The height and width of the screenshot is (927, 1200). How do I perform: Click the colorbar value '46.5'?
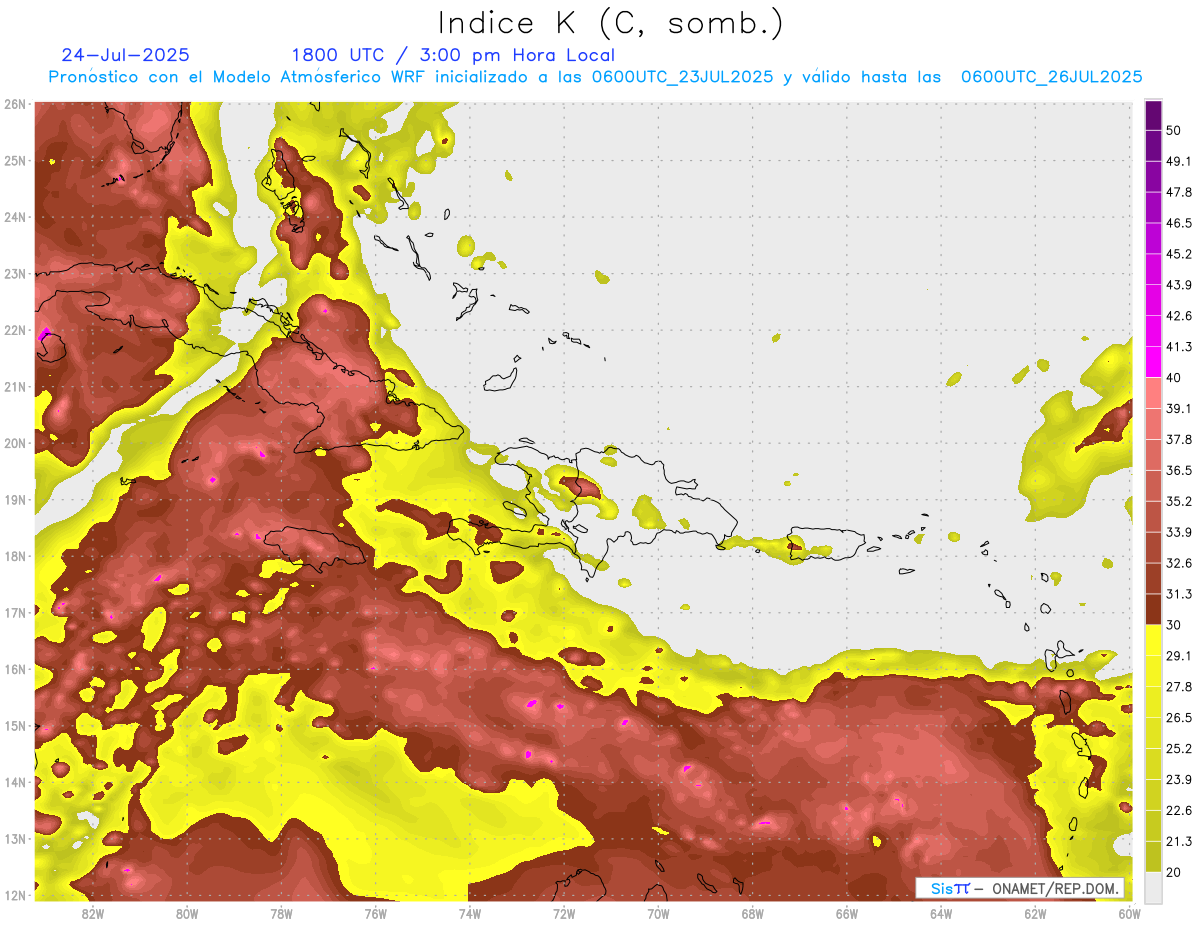[x=1178, y=223]
